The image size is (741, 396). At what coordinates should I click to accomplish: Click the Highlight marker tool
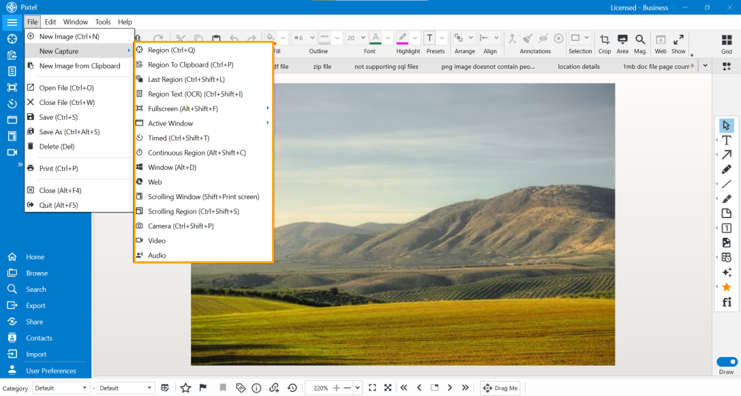pos(402,37)
